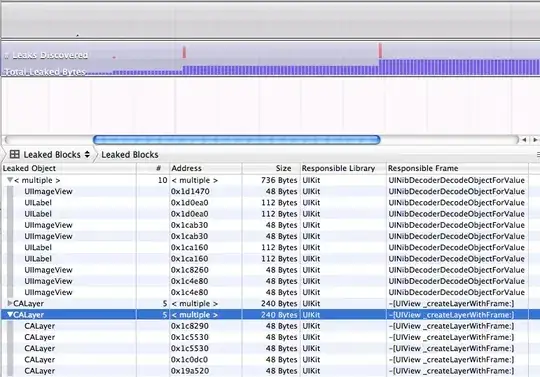This screenshot has width=540, height=377.
Task: Open the Leaked Blocks view stepper arrows
Action: coord(87,154)
